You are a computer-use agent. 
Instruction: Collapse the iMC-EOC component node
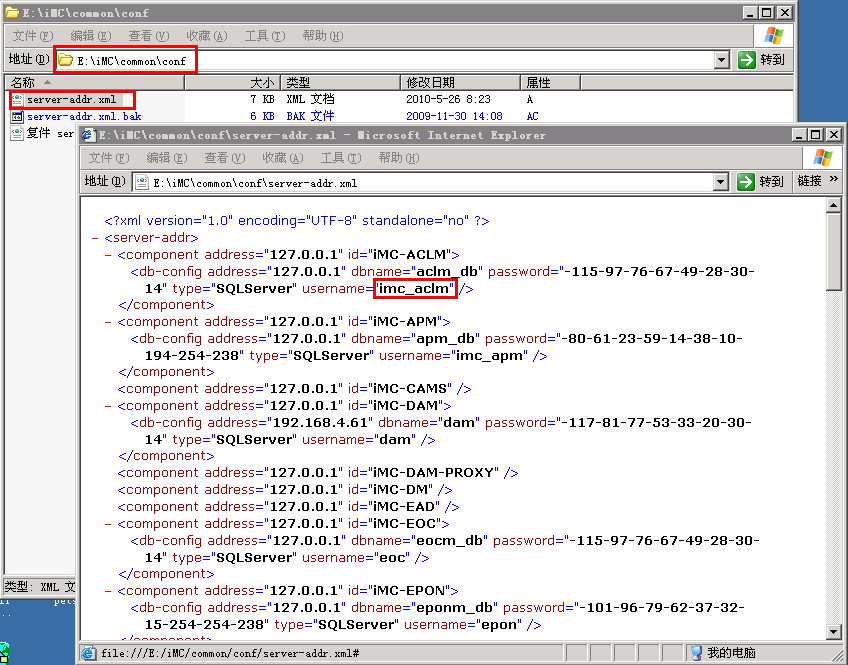coord(108,524)
